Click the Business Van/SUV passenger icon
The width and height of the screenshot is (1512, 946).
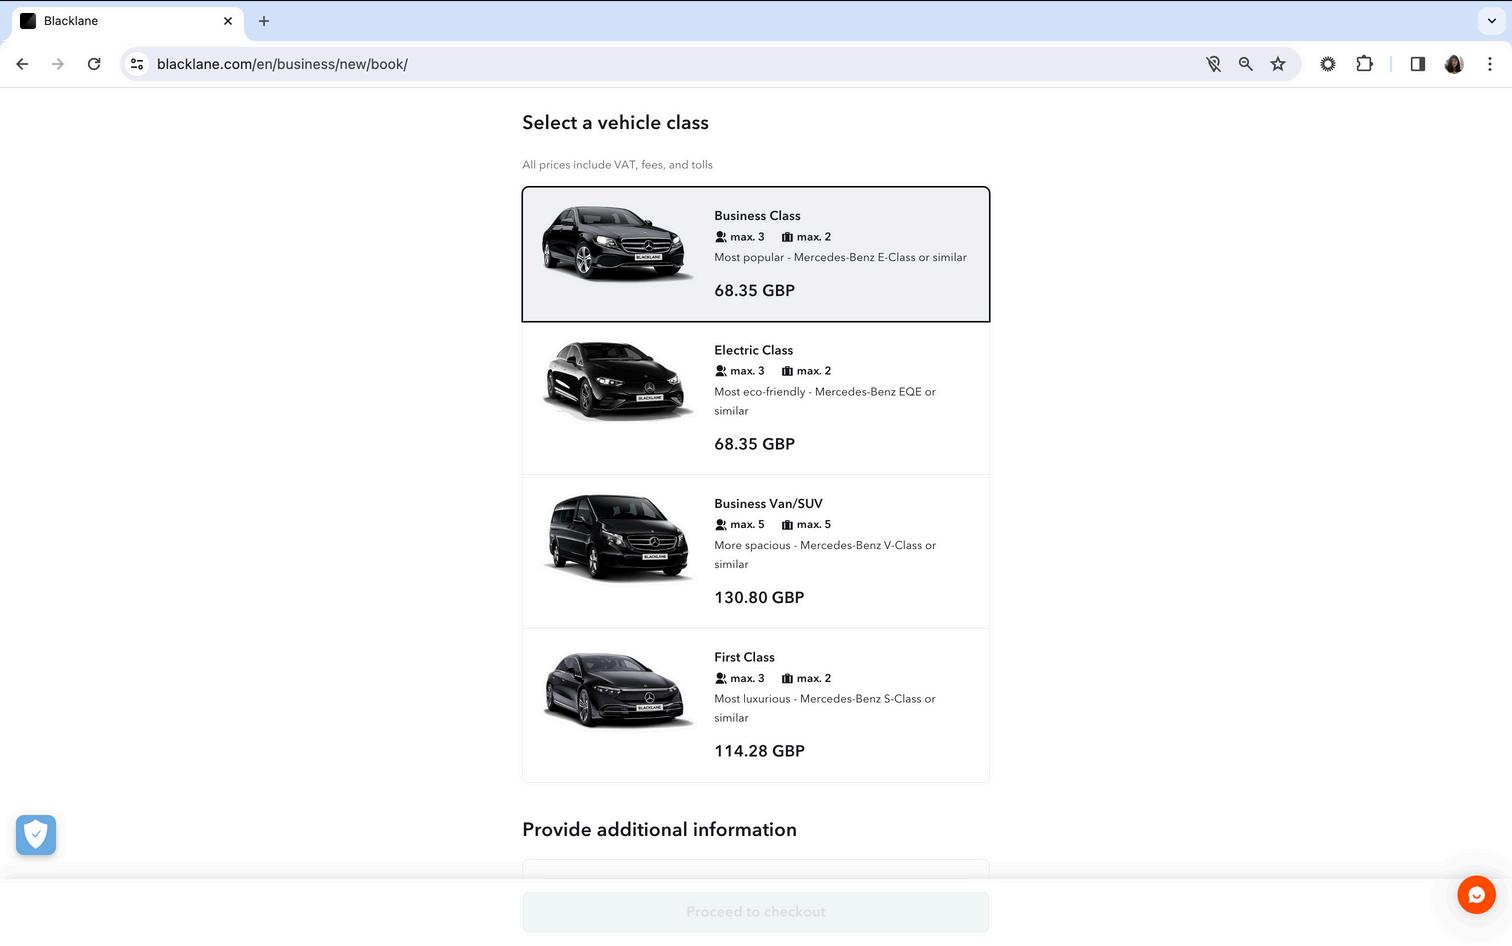point(721,525)
